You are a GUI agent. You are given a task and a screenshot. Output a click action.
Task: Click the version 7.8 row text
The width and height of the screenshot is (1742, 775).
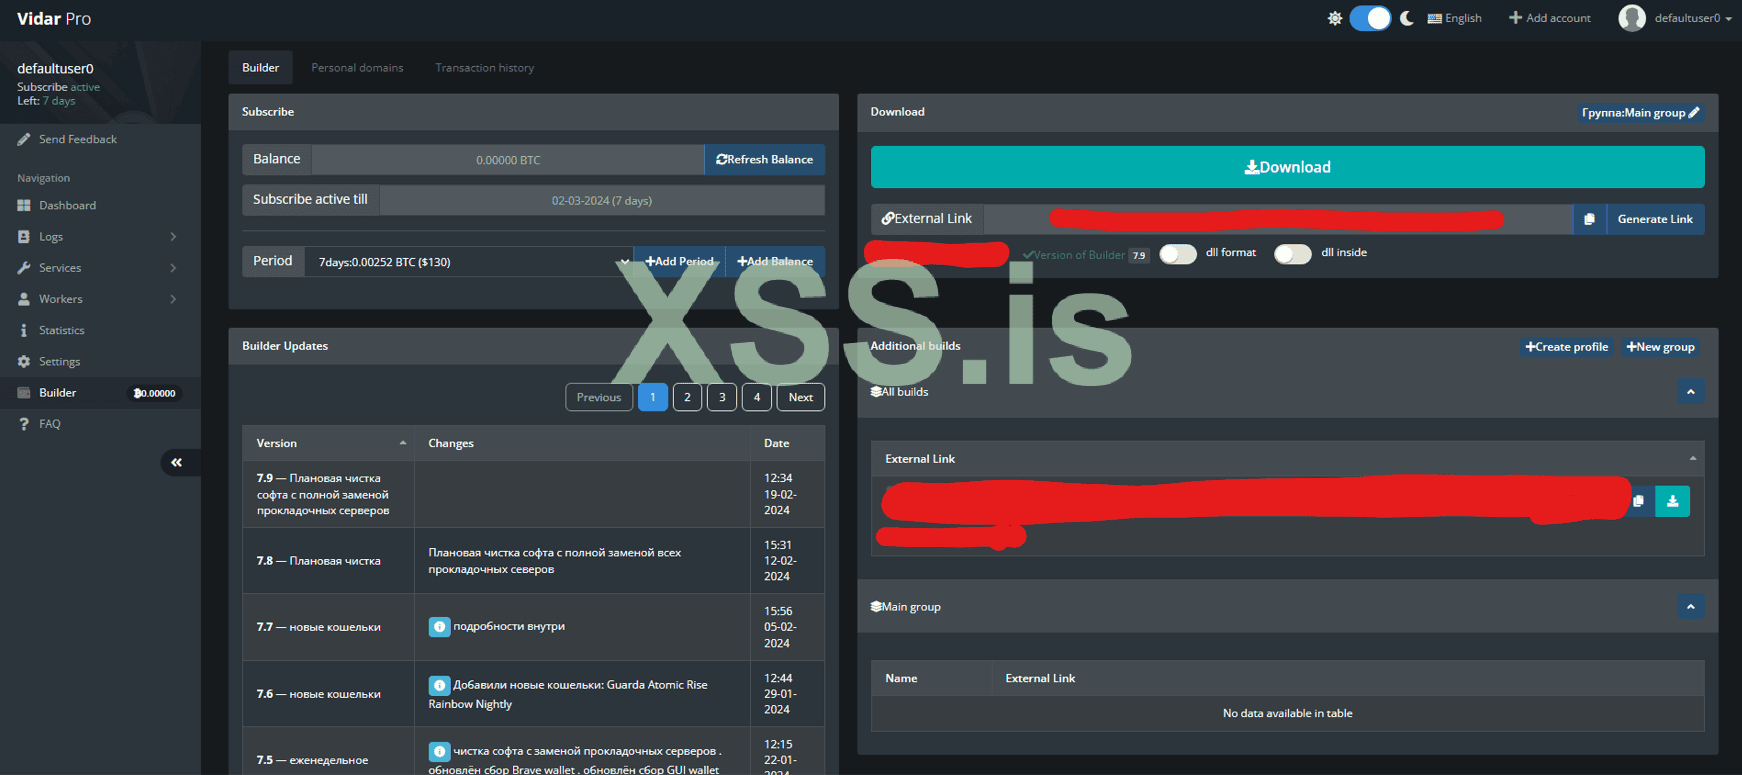tap(319, 561)
